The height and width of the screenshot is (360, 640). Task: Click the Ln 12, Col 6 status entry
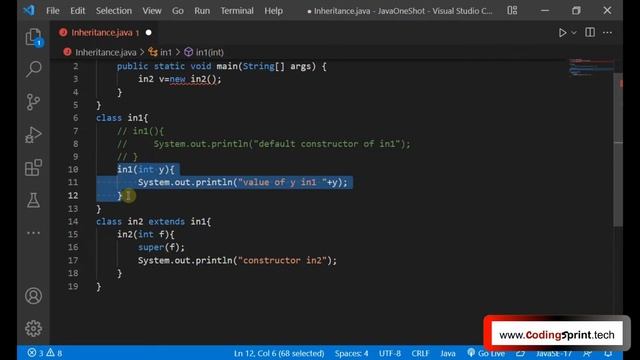click(x=279, y=353)
